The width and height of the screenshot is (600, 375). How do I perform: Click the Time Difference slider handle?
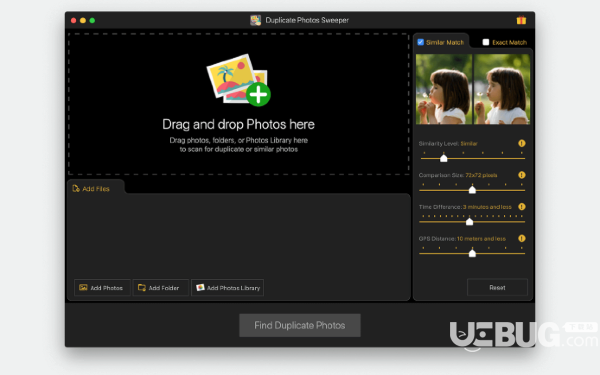pos(470,221)
